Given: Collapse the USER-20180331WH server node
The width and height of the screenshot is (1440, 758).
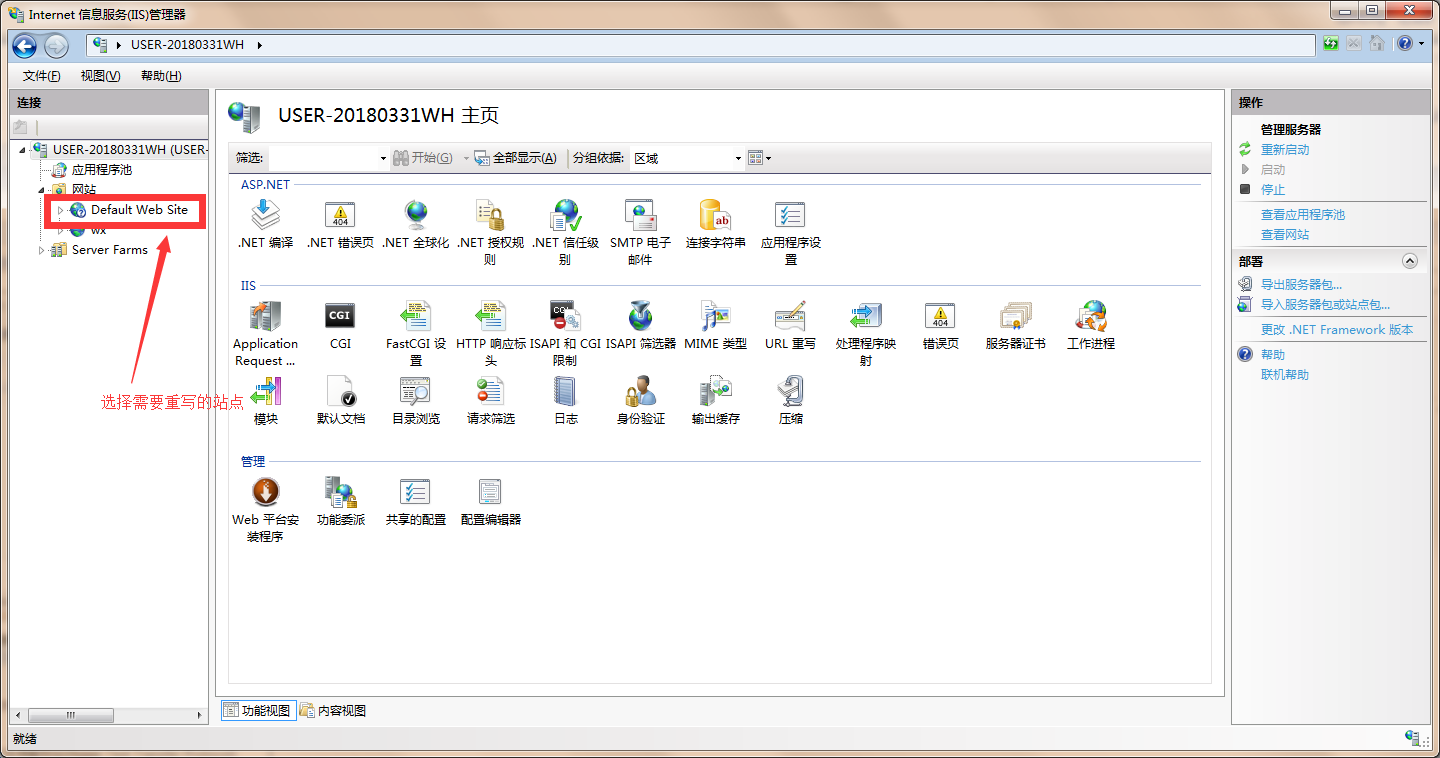Looking at the screenshot, I should 22,150.
